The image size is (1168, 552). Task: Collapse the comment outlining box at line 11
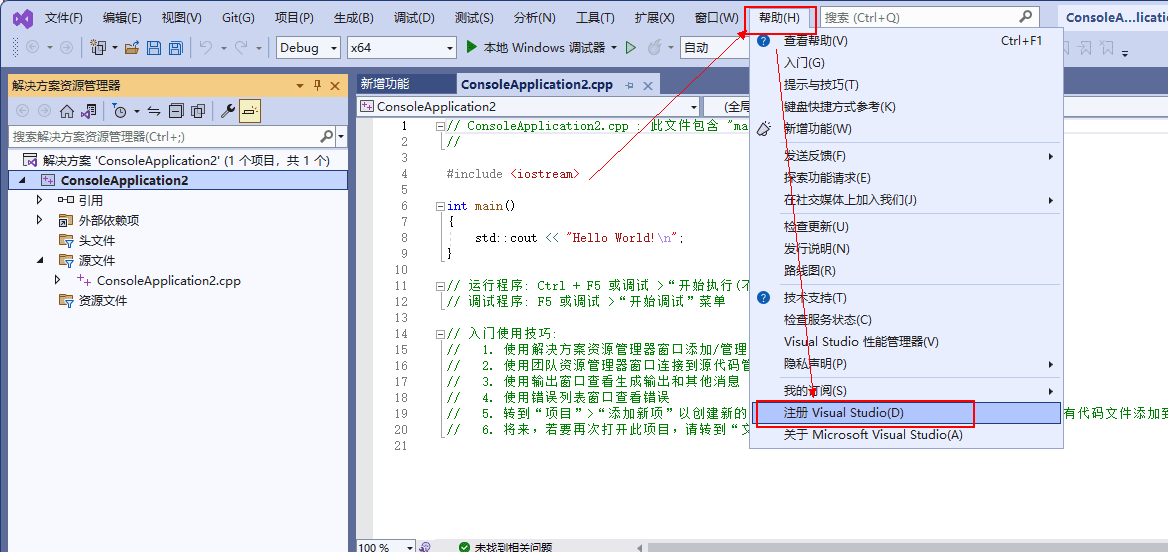(440, 286)
